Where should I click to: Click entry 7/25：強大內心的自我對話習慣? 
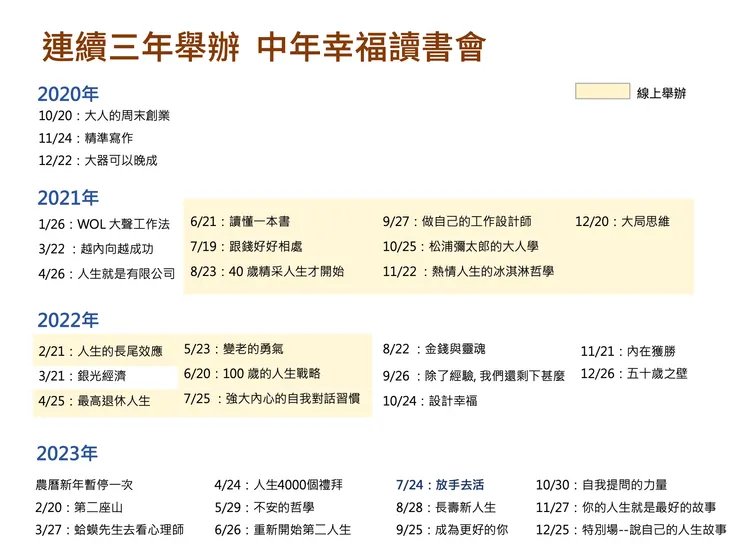[x=272, y=398]
